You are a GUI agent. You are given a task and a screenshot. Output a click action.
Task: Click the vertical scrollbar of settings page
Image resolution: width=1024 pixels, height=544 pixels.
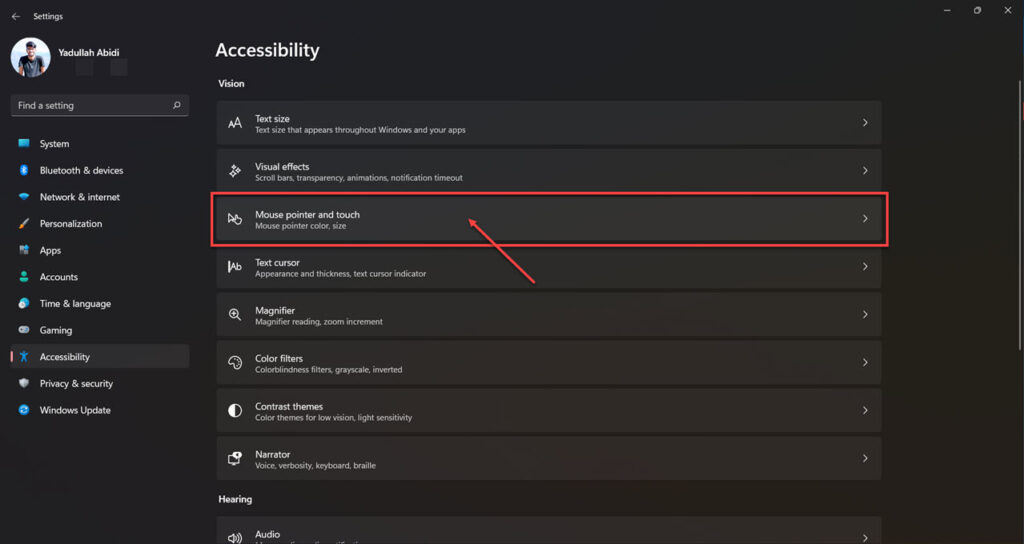tap(1019, 216)
